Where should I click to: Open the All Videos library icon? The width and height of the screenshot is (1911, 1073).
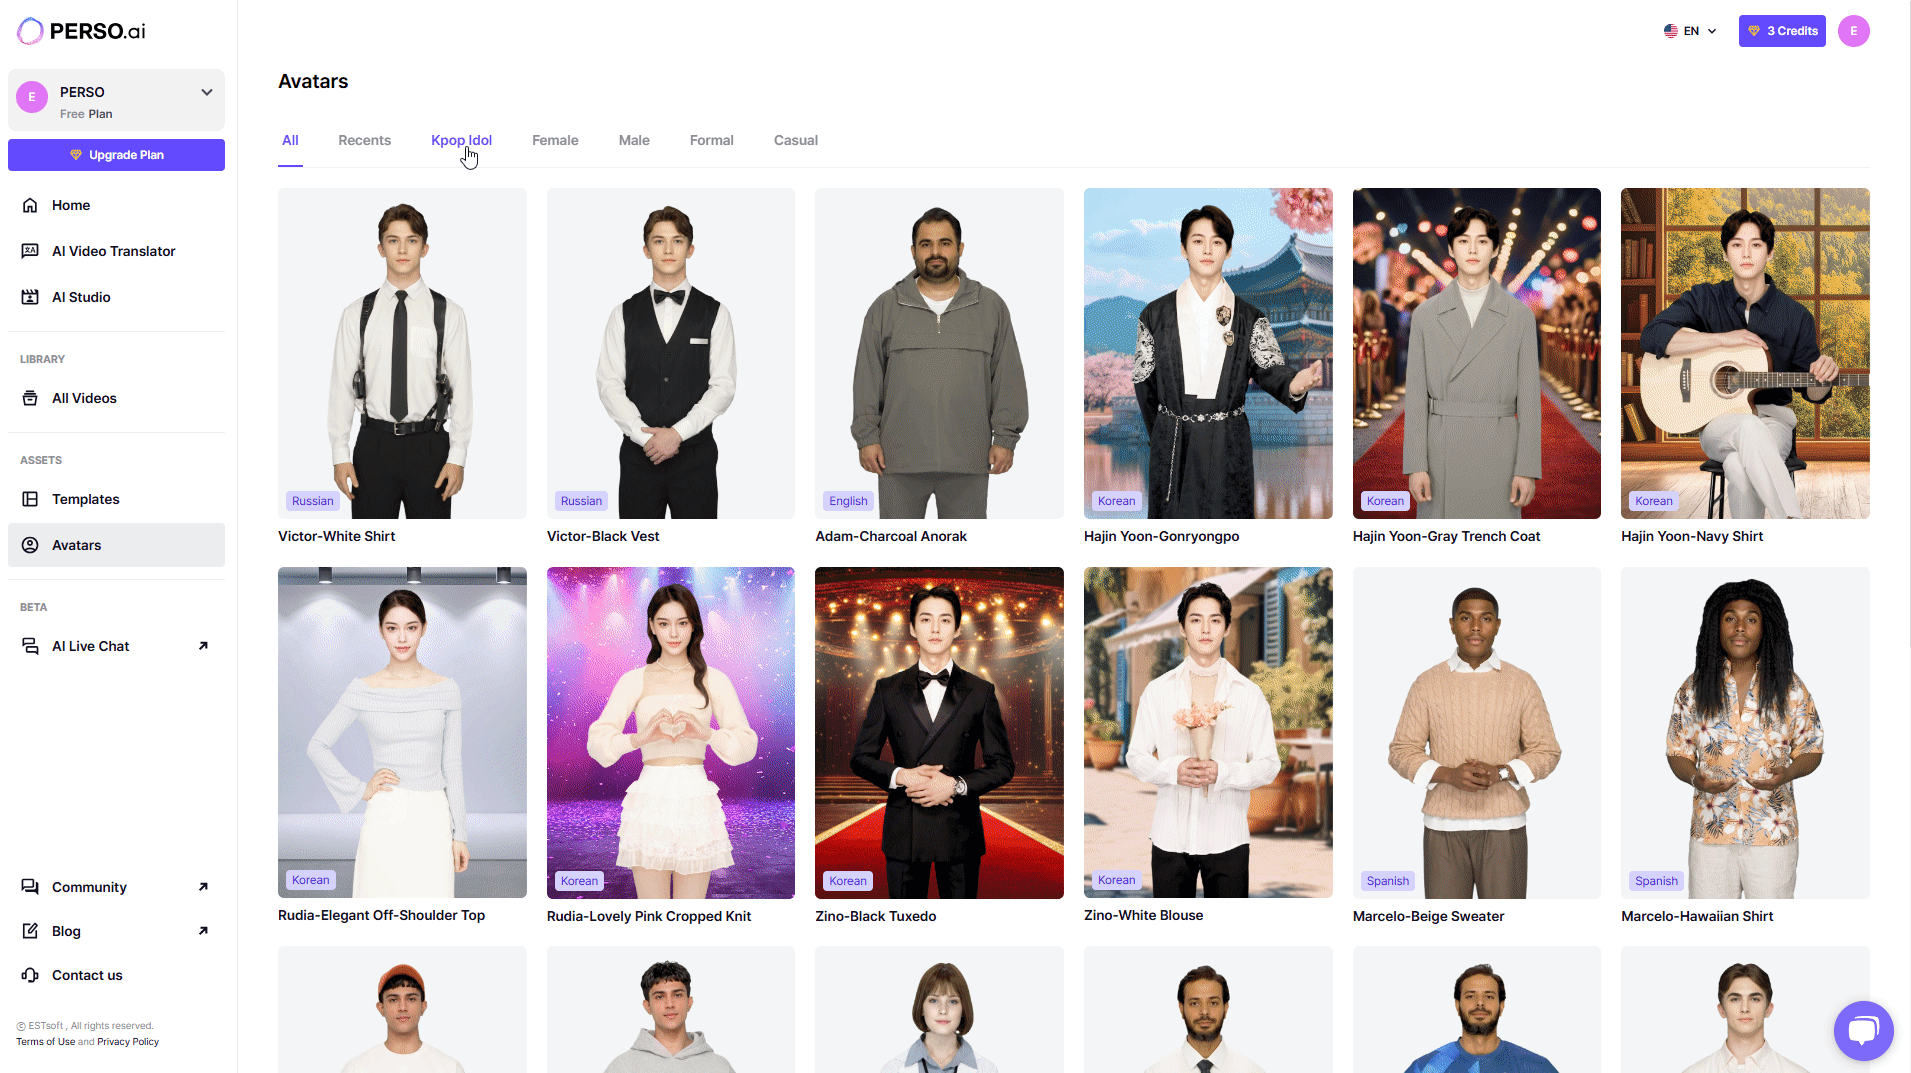point(30,398)
